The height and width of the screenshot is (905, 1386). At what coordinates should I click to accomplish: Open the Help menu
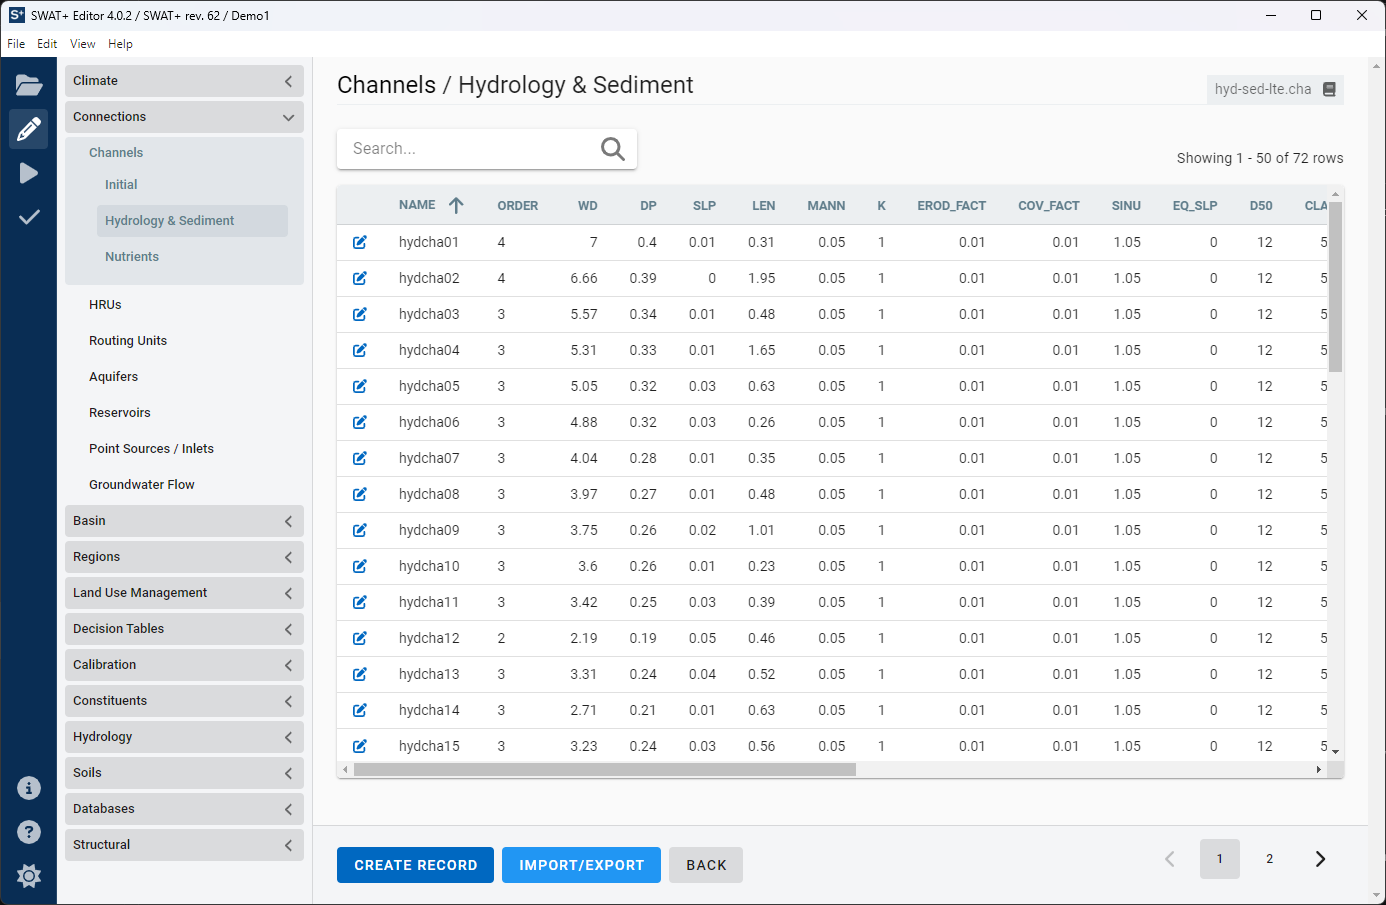tap(120, 44)
